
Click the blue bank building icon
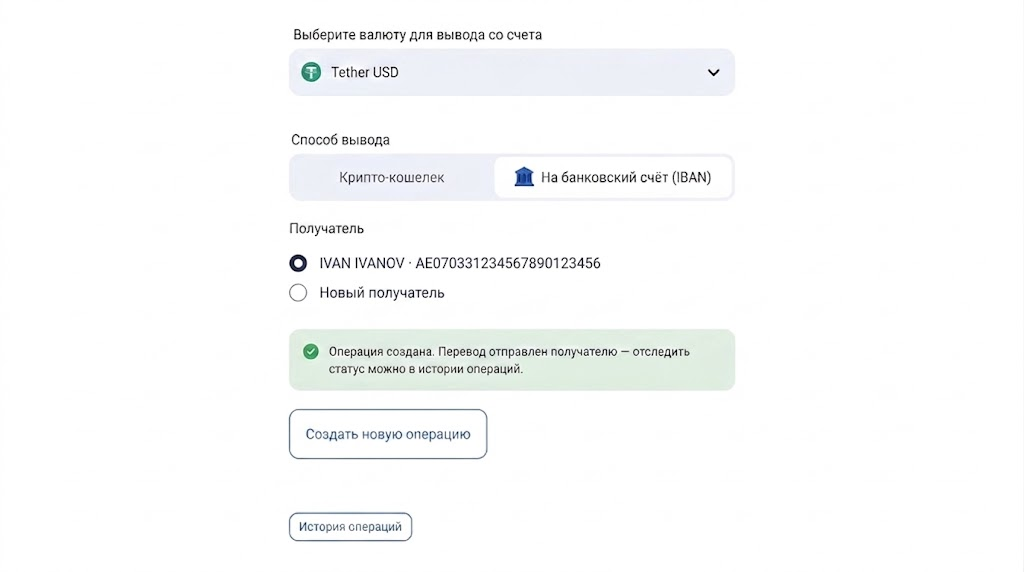[x=524, y=177]
